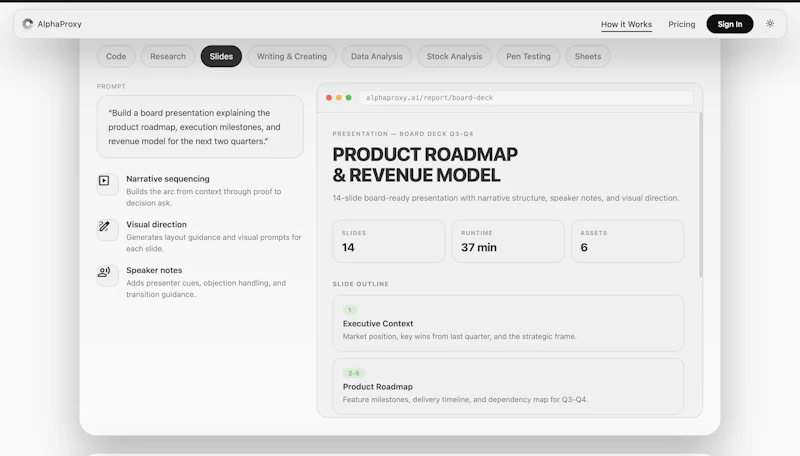Viewport: 800px width, 456px height.
Task: Click the Speaker notes heading
Action: pyautogui.click(x=154, y=270)
